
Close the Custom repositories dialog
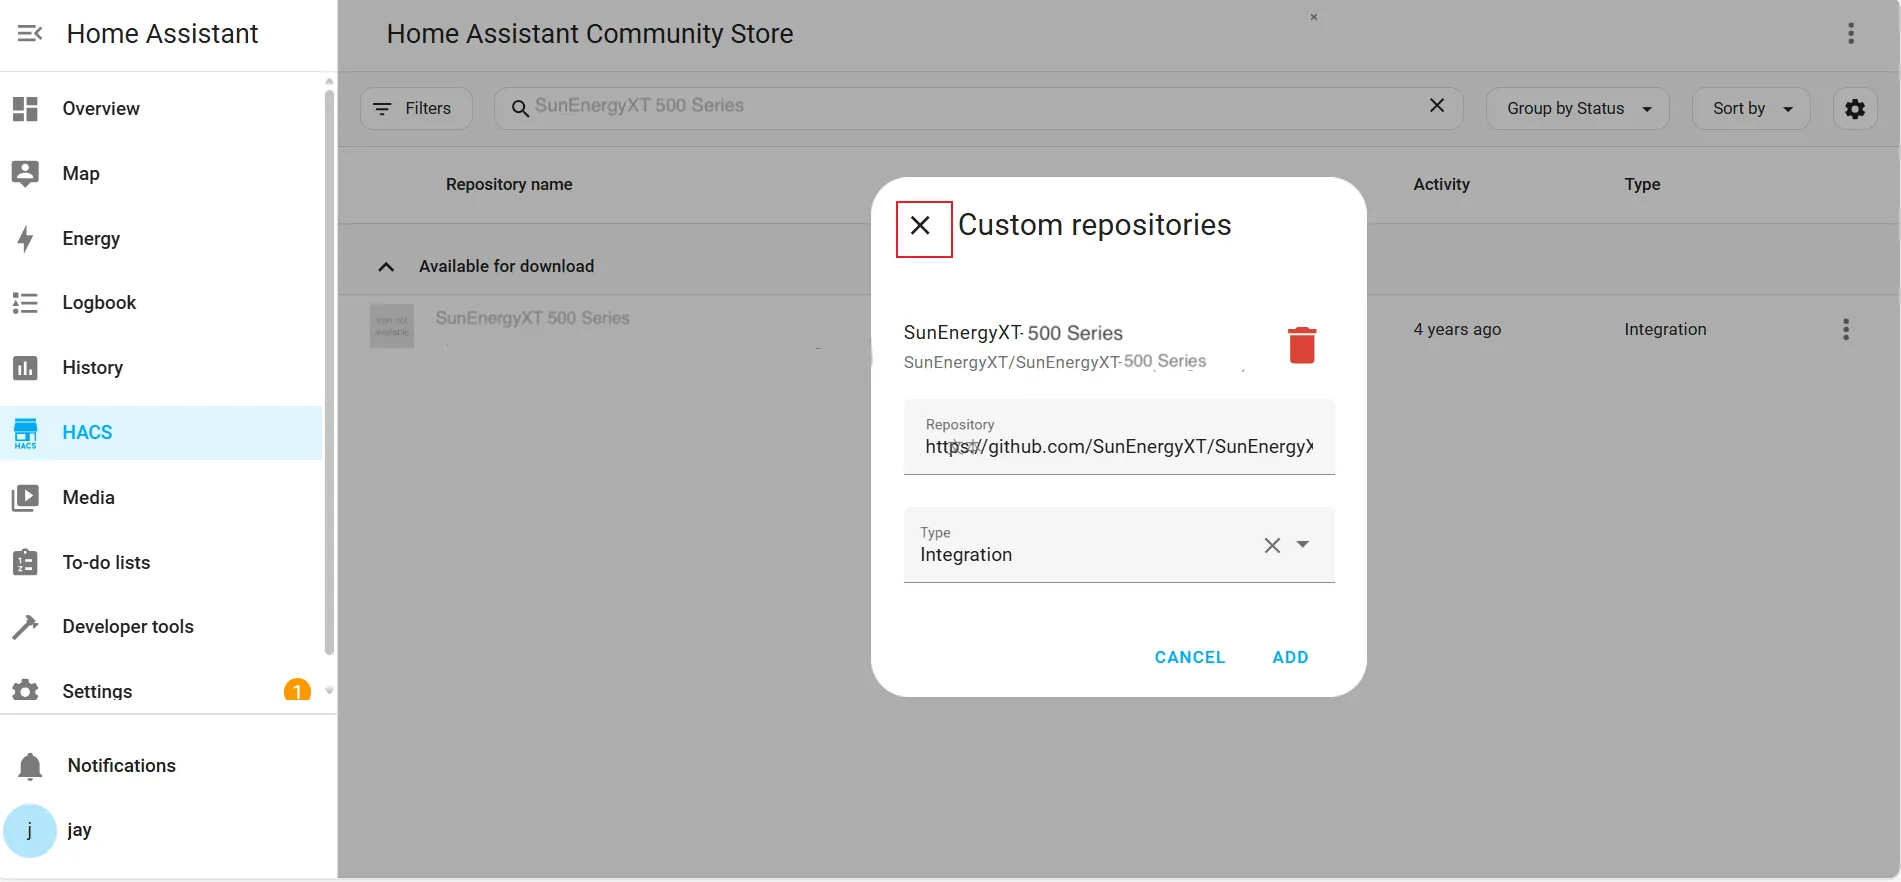tap(921, 226)
